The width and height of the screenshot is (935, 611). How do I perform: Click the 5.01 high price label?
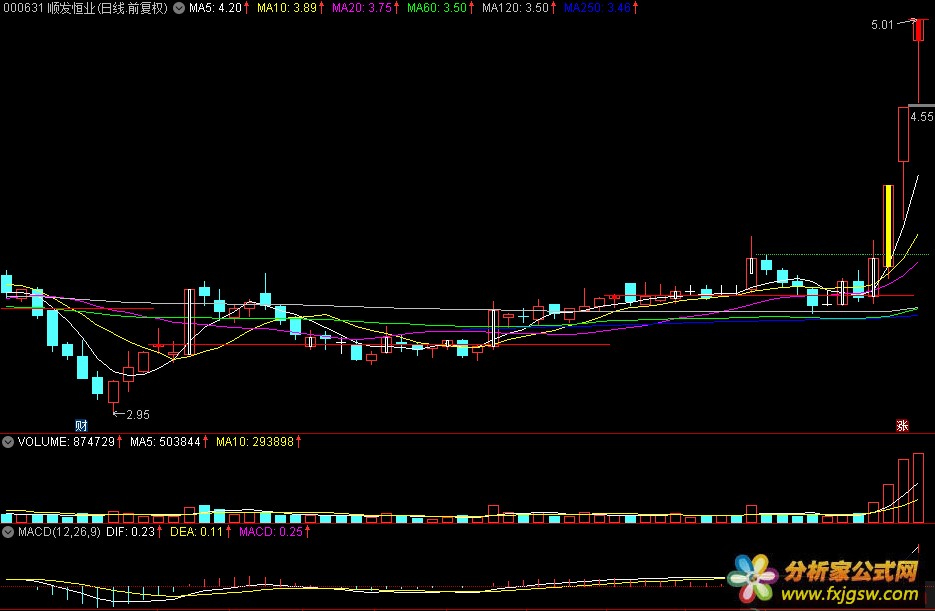[x=883, y=25]
